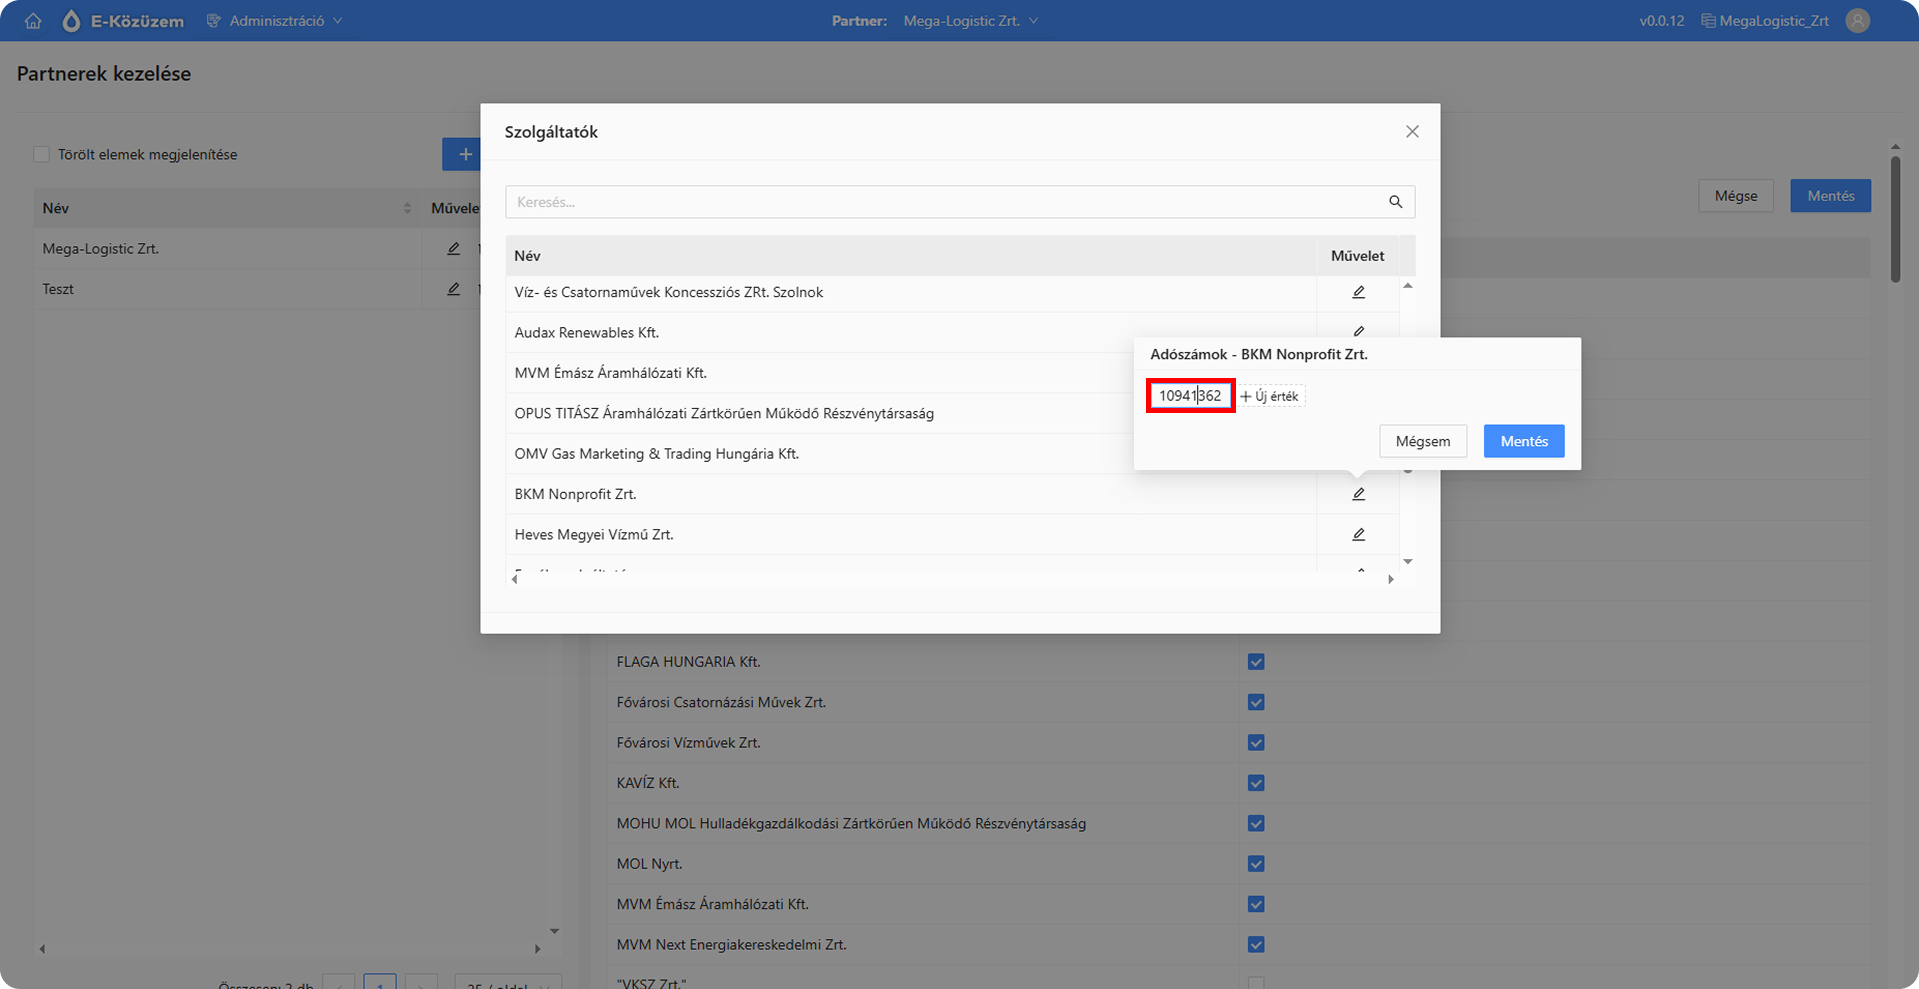Screen dimensions: 1919x989
Task: Click the tax number tag 10941362
Action: click(x=1190, y=396)
